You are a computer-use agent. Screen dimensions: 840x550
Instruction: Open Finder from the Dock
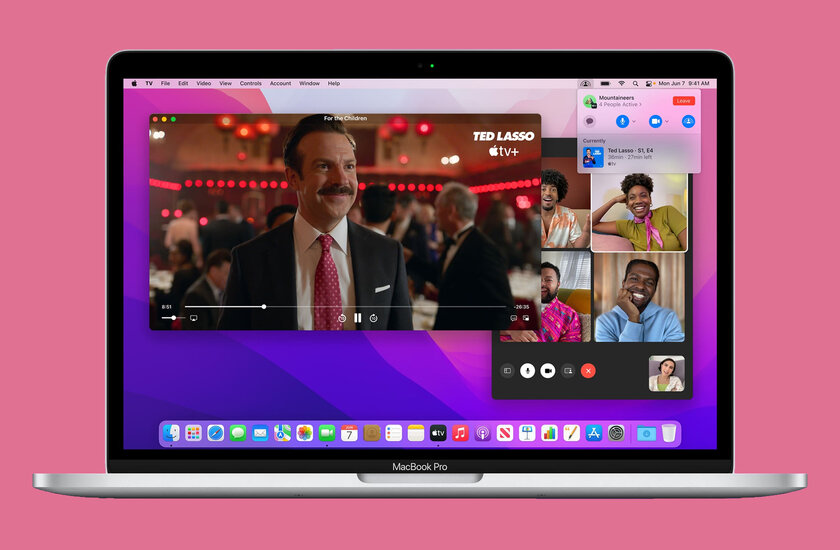pyautogui.click(x=171, y=433)
